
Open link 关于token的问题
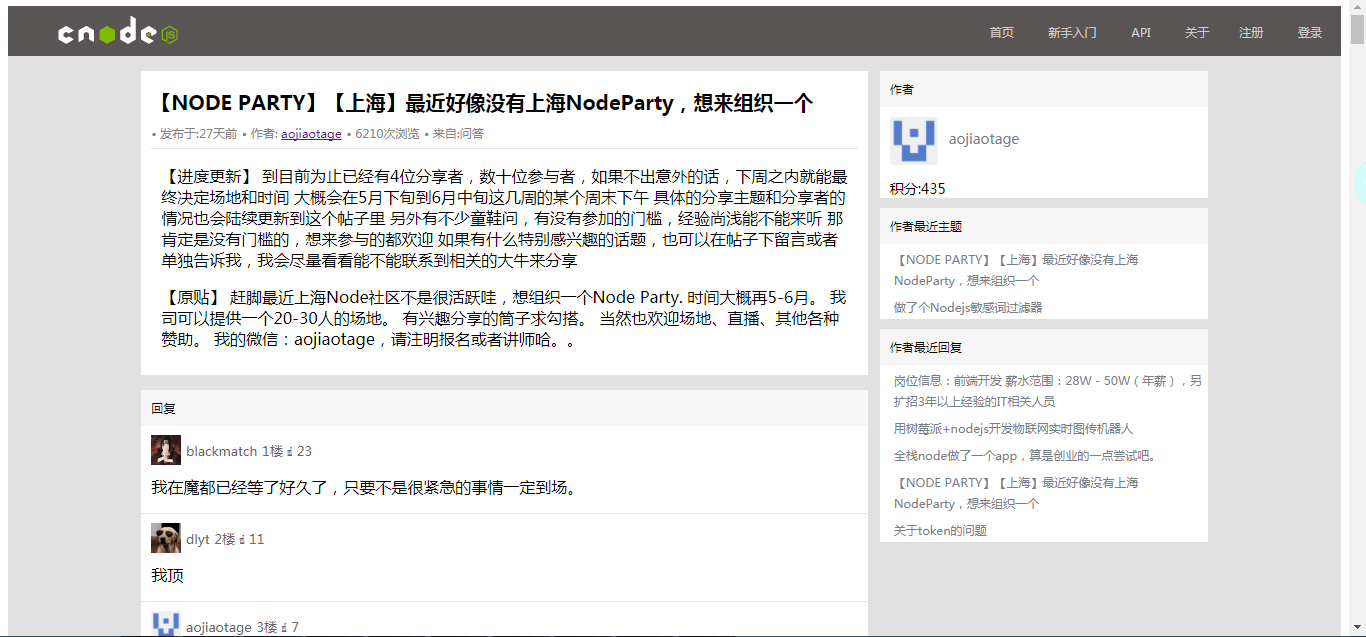pos(940,530)
